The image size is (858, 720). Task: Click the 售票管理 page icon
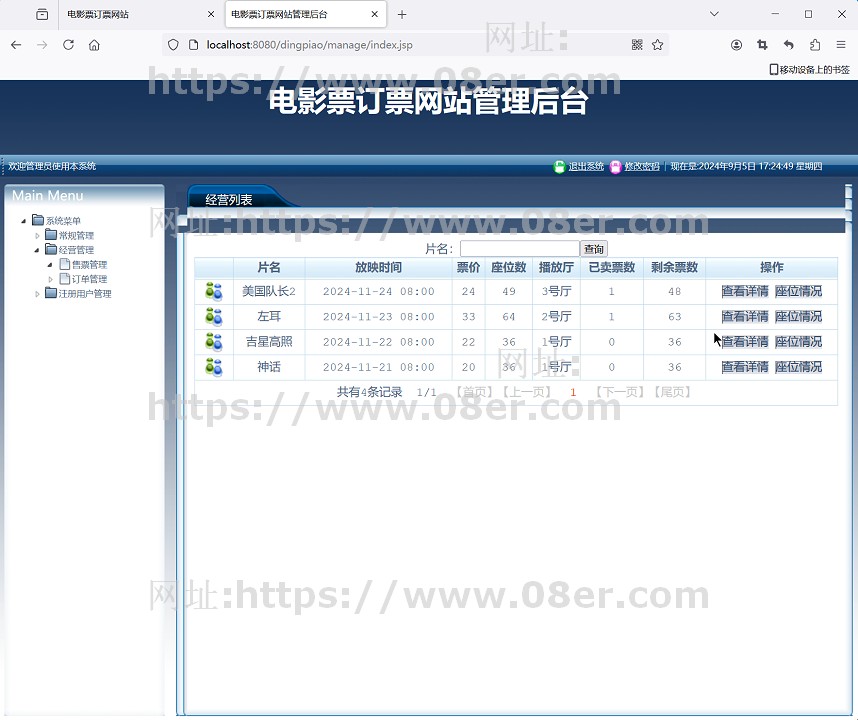(x=65, y=264)
